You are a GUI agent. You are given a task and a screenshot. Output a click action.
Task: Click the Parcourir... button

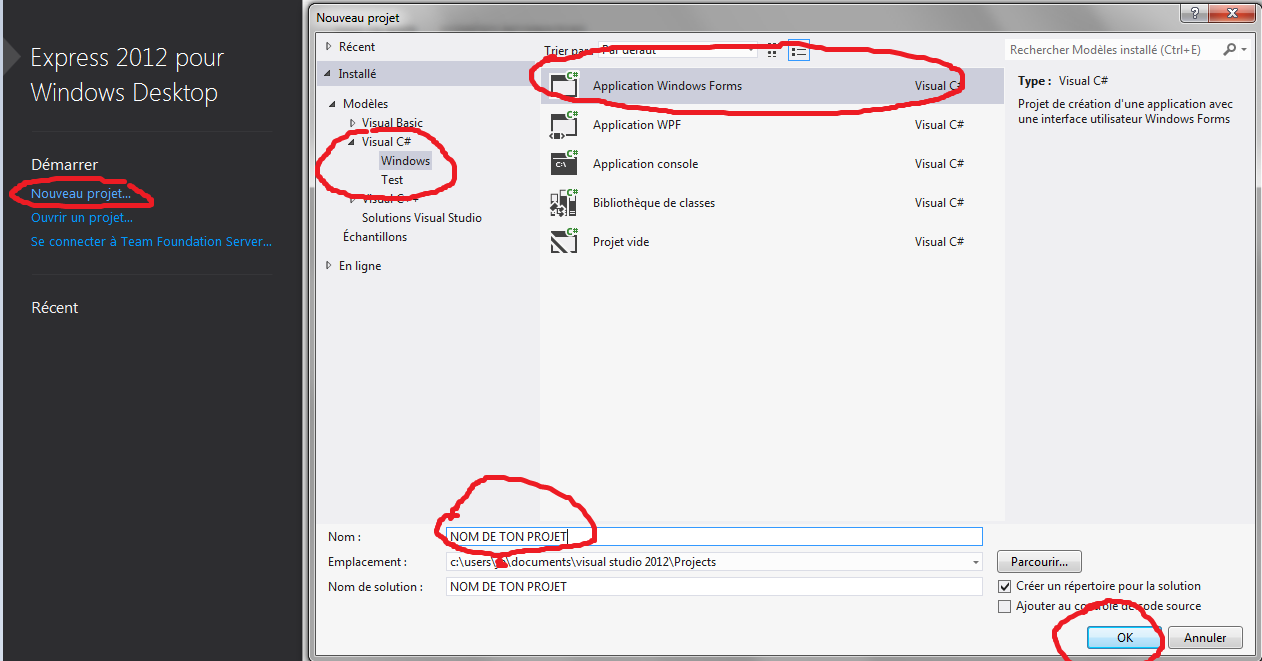click(x=1040, y=562)
